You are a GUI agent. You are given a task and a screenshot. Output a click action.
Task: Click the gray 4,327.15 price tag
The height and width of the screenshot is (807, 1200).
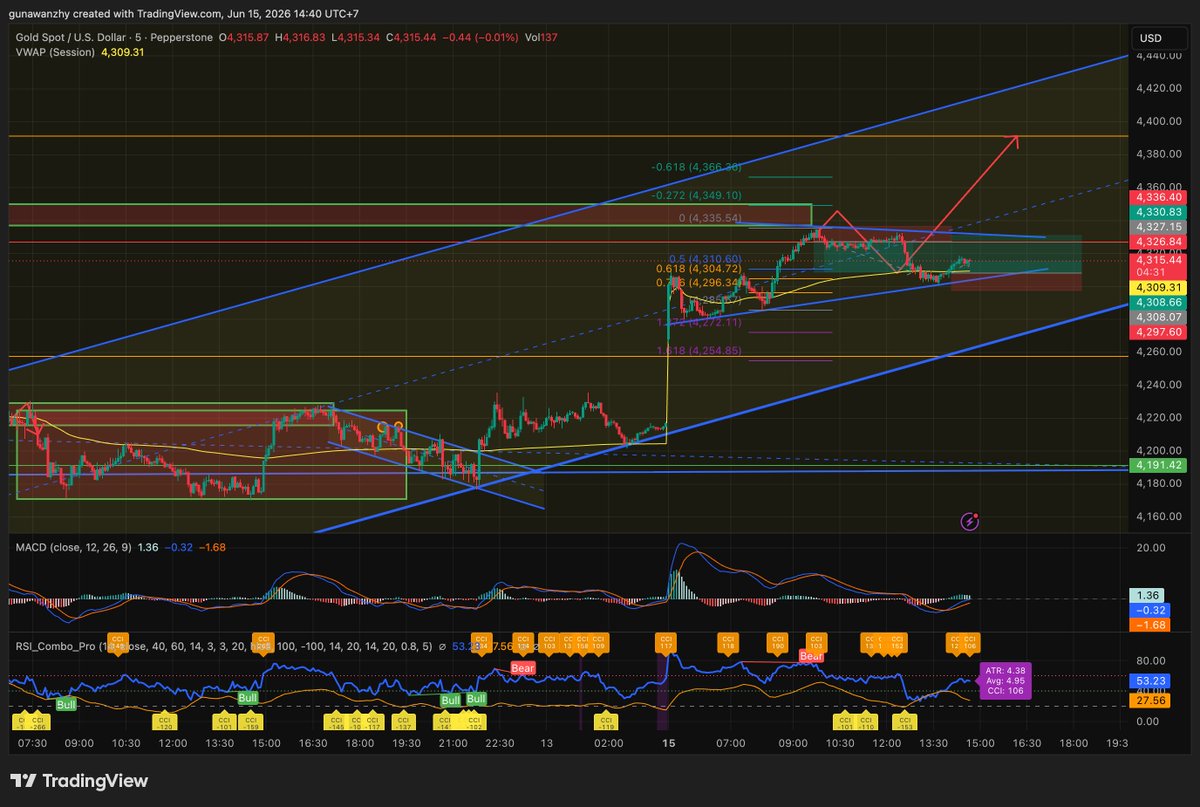1156,227
